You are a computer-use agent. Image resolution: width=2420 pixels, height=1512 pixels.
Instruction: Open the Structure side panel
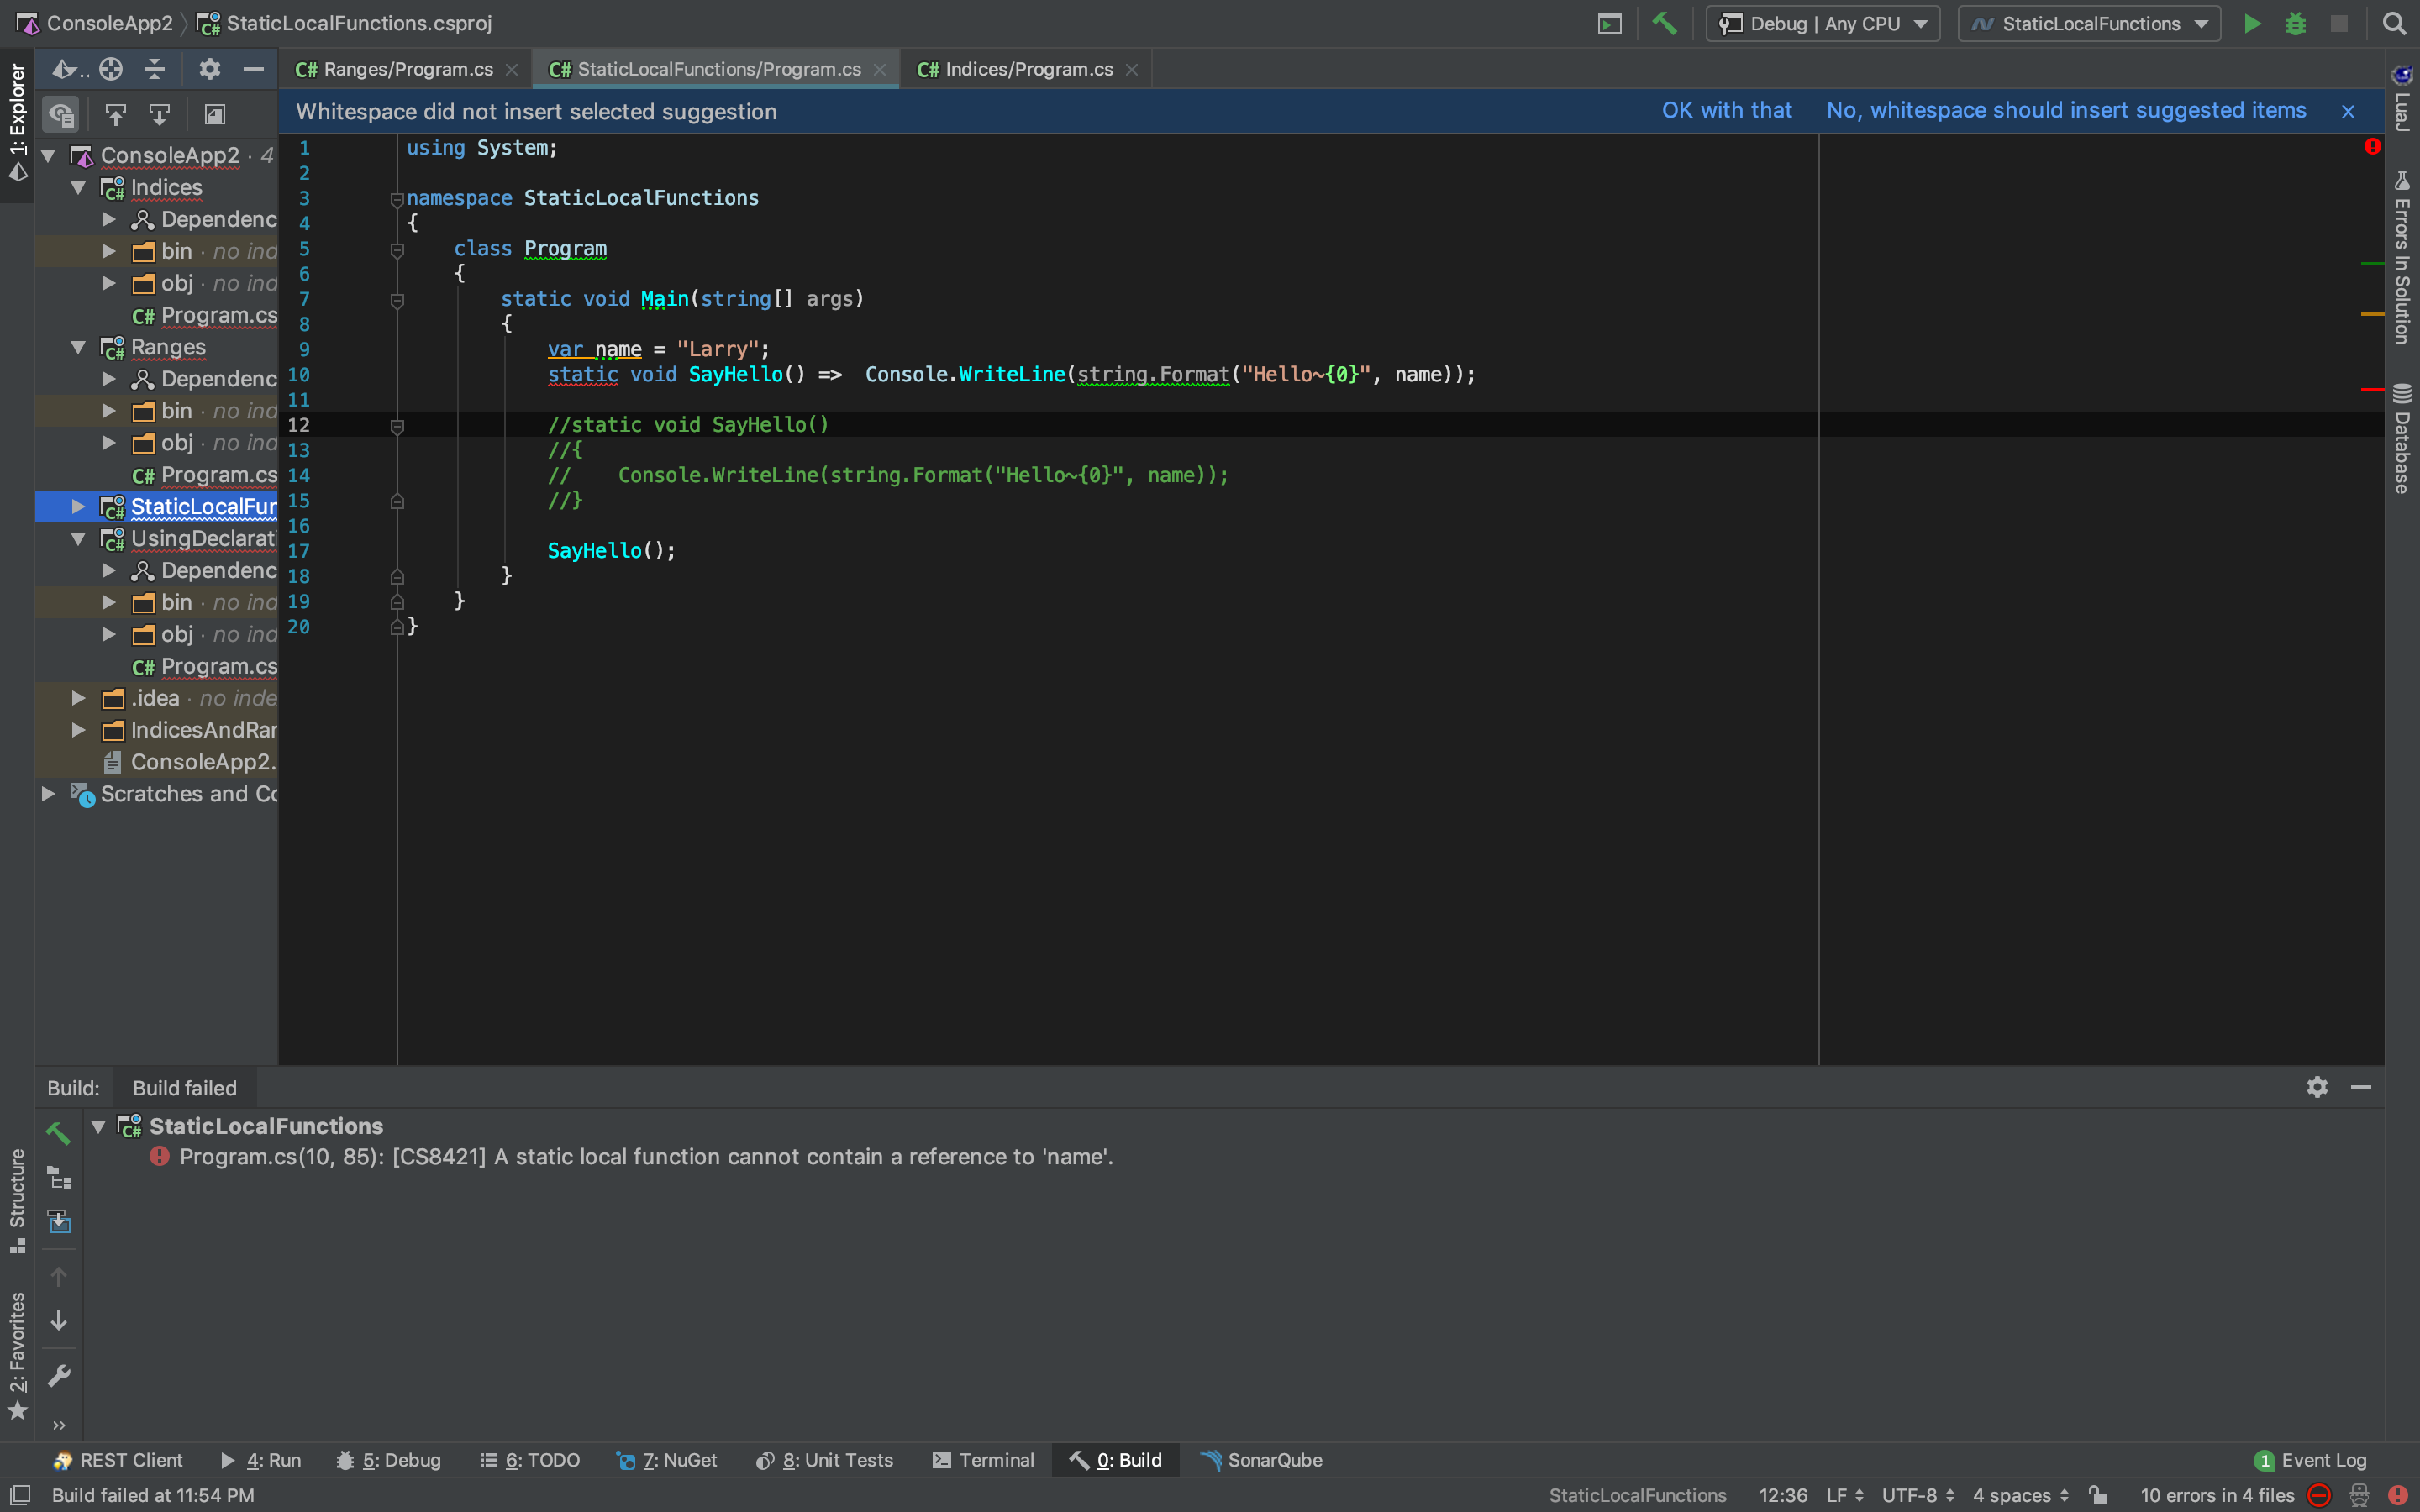pos(17,1200)
